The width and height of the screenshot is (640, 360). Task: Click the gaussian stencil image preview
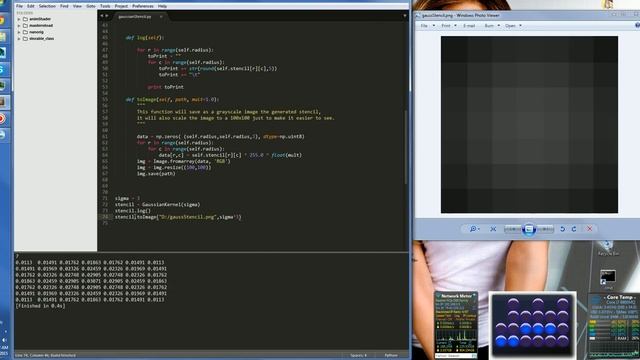529,124
